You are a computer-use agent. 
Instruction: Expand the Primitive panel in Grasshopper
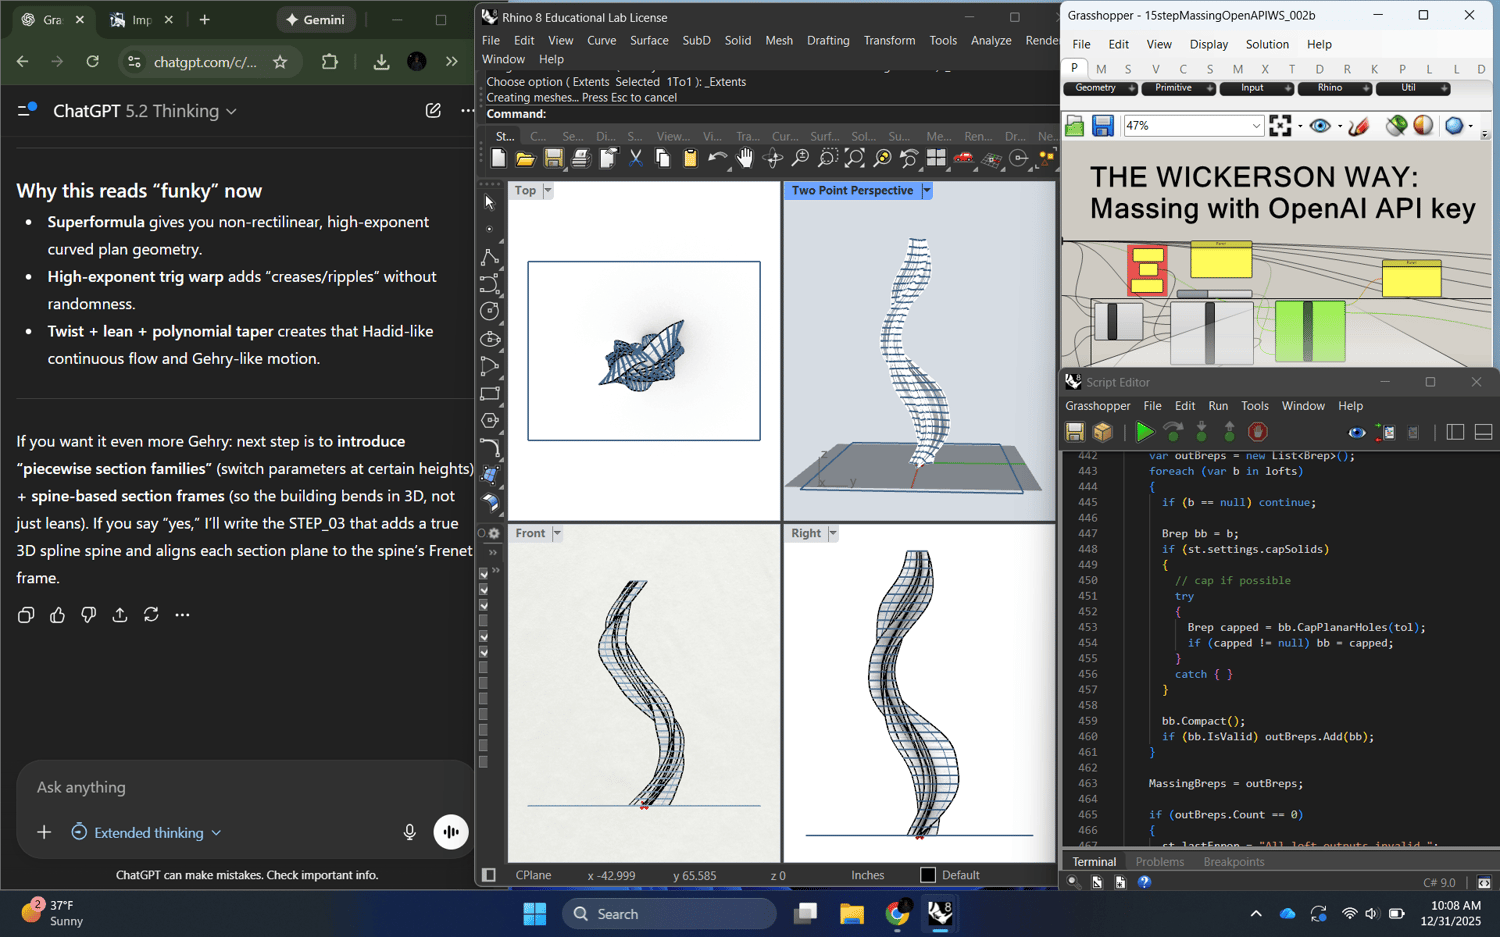pos(1210,89)
